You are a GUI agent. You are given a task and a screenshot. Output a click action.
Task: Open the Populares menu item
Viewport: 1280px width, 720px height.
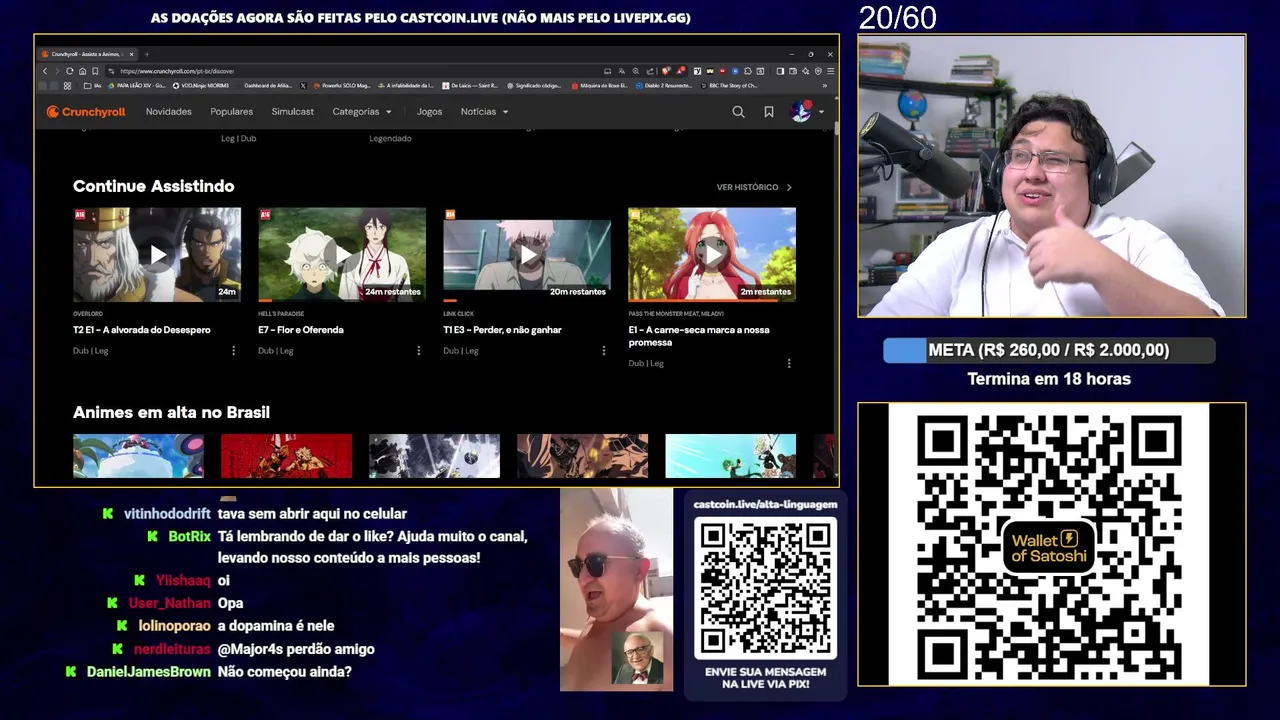coord(232,112)
